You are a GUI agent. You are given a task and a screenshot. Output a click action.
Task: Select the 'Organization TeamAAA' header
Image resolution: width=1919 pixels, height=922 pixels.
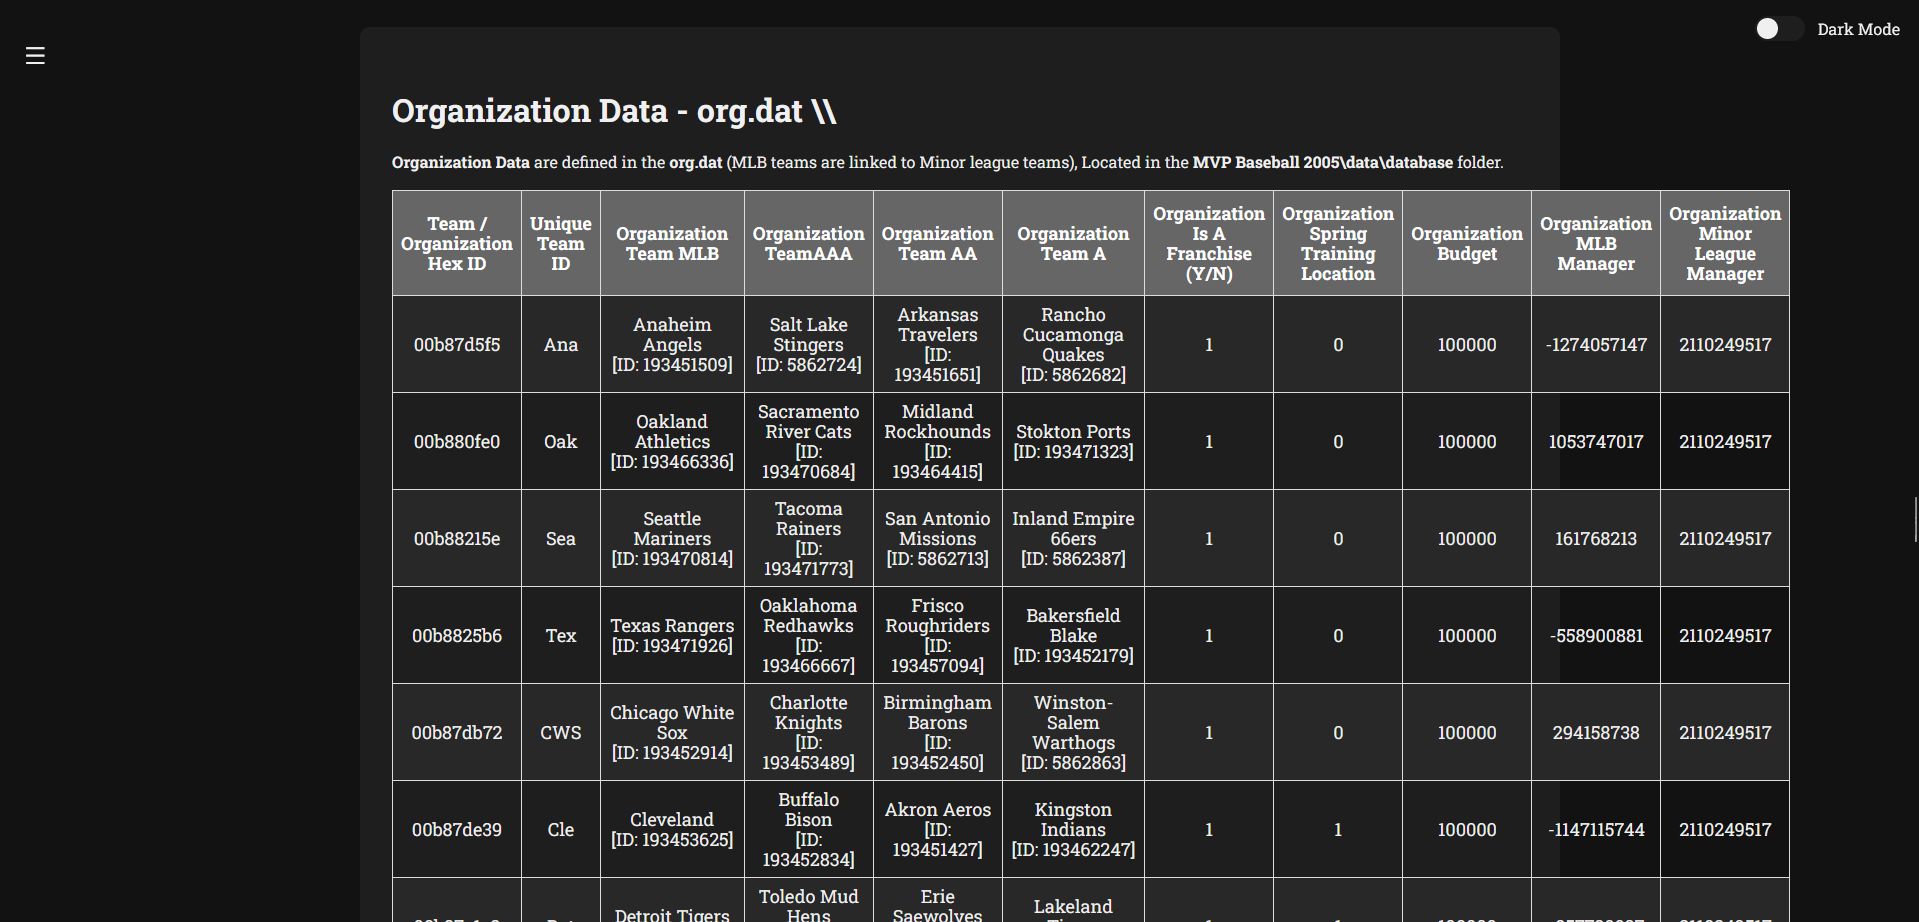[x=809, y=244]
